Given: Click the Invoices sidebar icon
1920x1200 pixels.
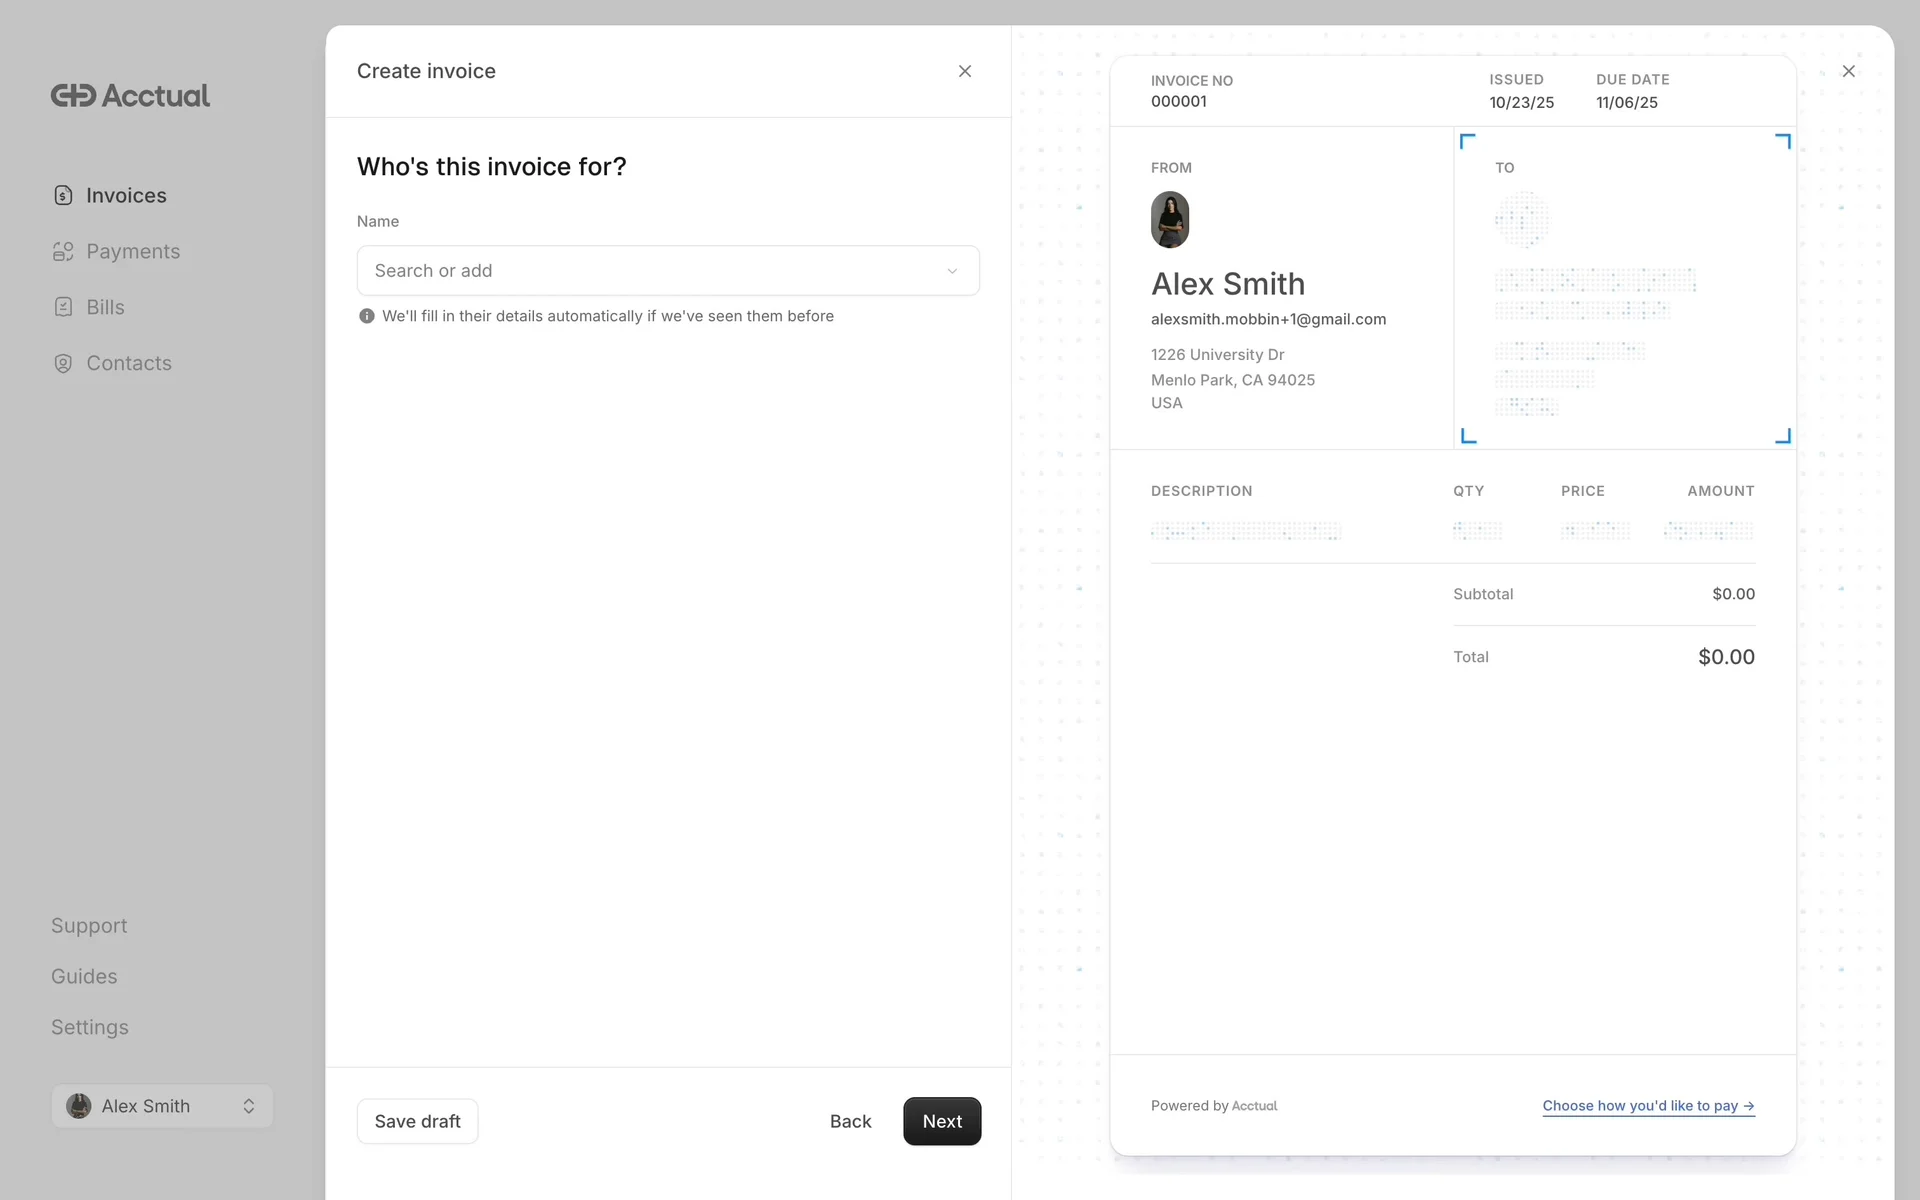Looking at the screenshot, I should click(x=63, y=195).
